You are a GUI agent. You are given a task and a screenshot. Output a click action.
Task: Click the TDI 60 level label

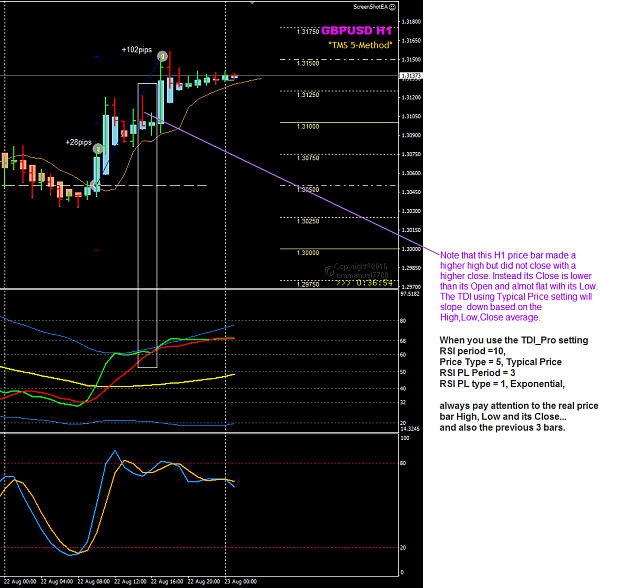click(x=403, y=355)
